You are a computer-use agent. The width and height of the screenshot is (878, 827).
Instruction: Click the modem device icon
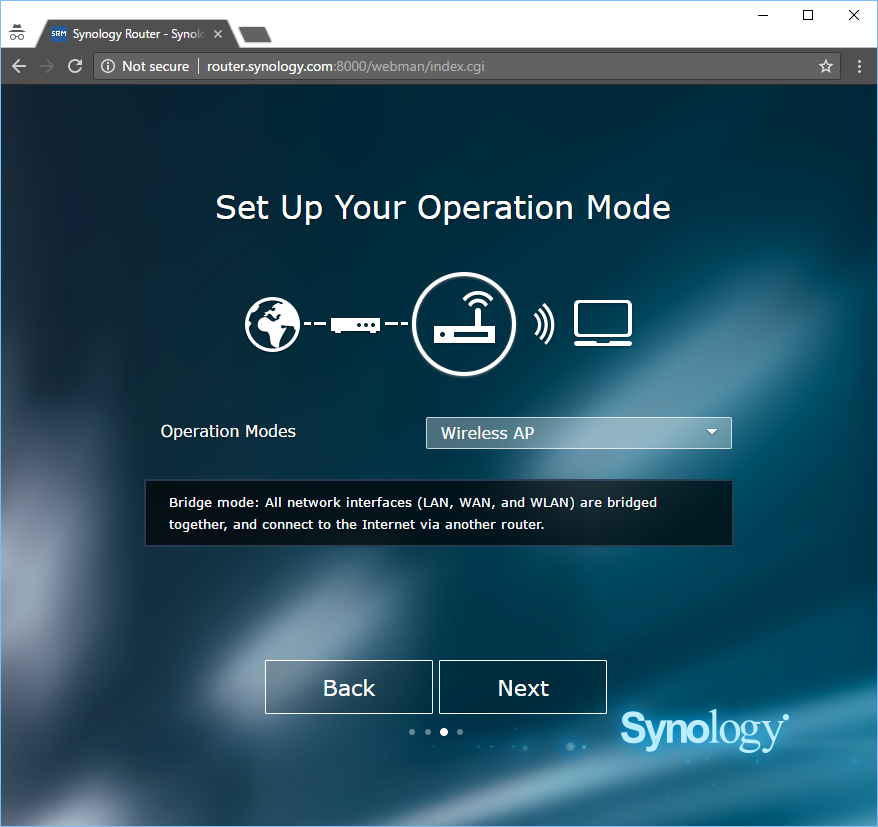point(355,325)
